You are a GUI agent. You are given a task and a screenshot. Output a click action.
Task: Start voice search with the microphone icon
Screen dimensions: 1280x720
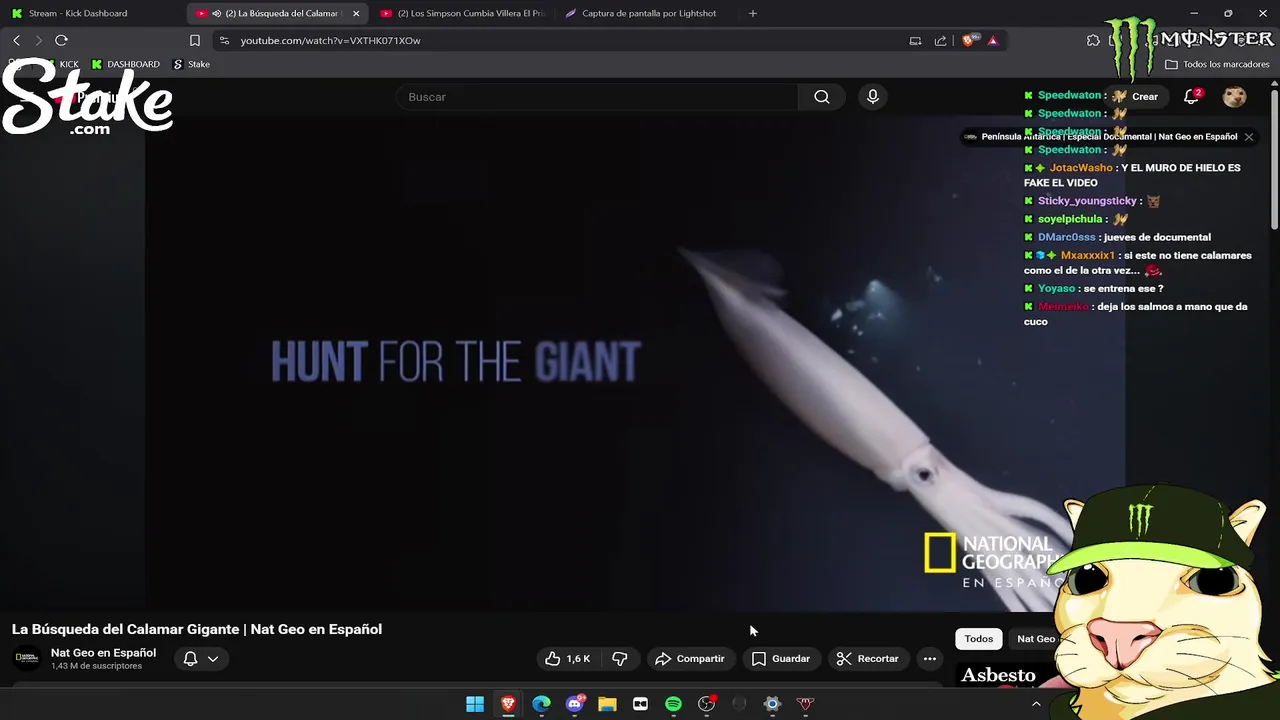click(873, 97)
